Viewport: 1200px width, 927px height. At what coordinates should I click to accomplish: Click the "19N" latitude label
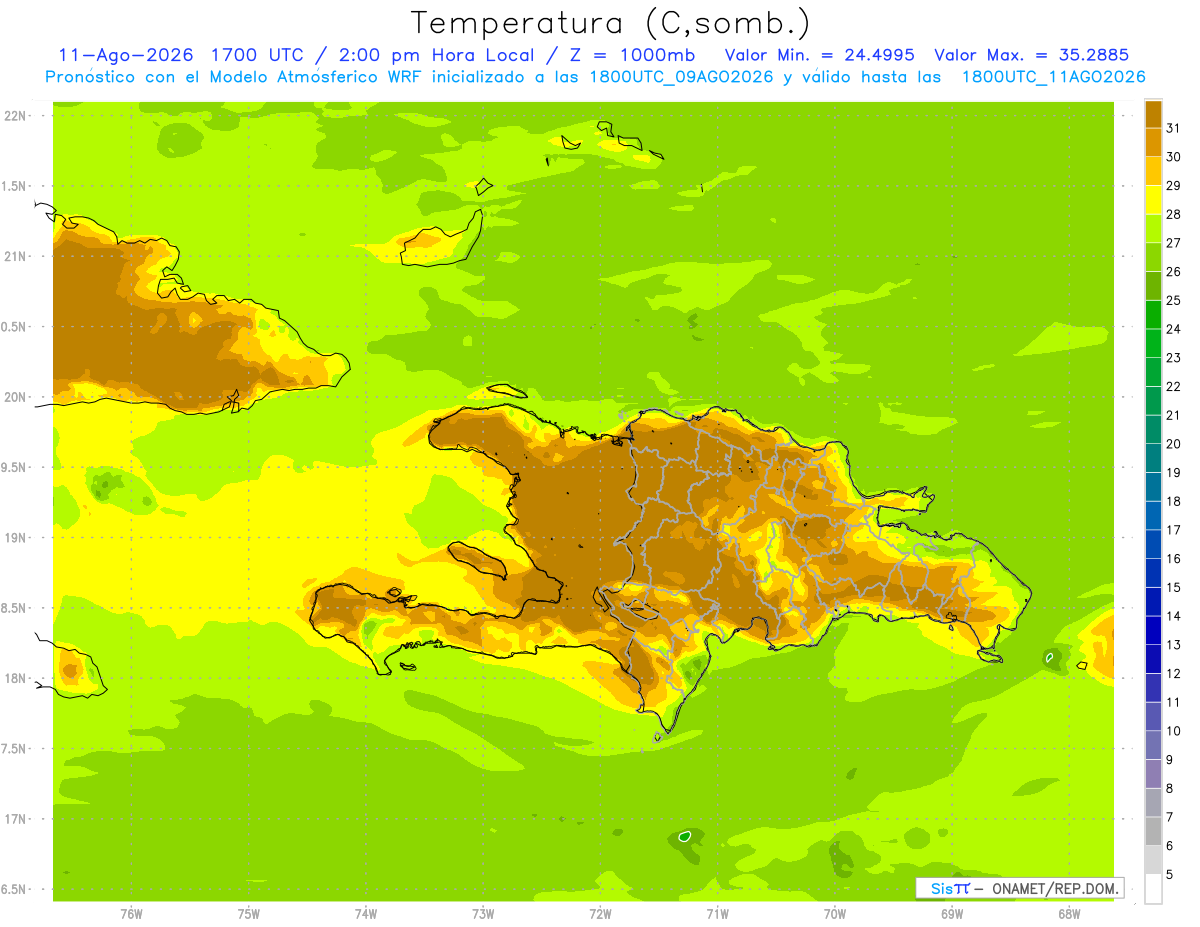point(17,537)
